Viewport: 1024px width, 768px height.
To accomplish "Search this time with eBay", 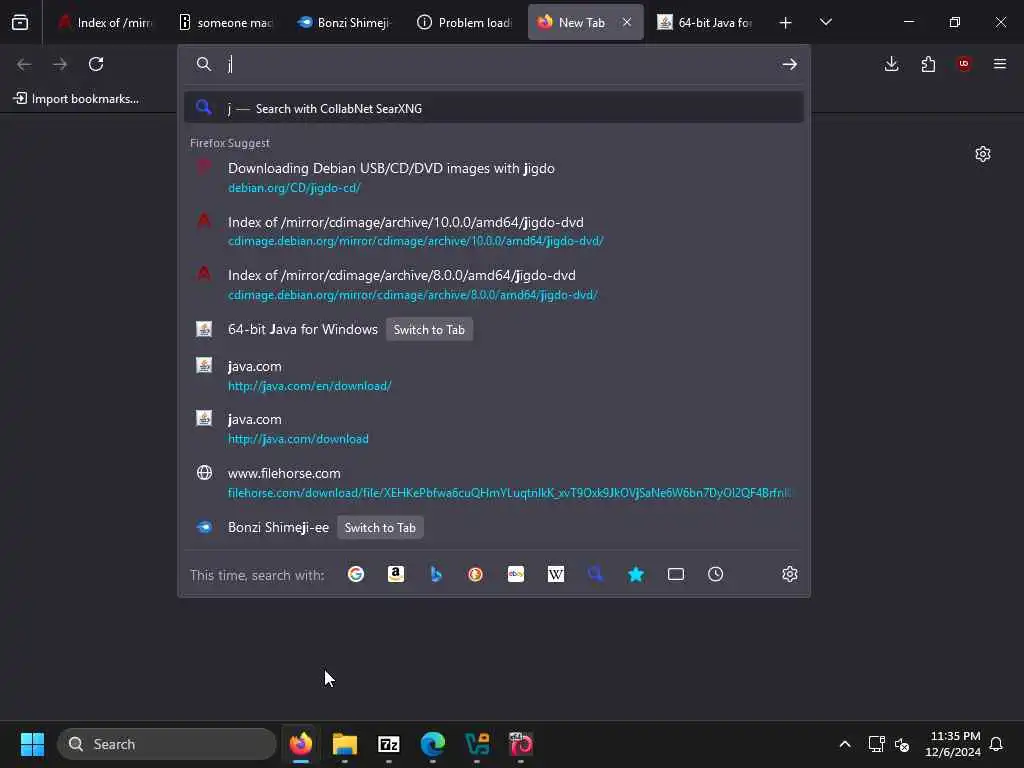I will (516, 574).
